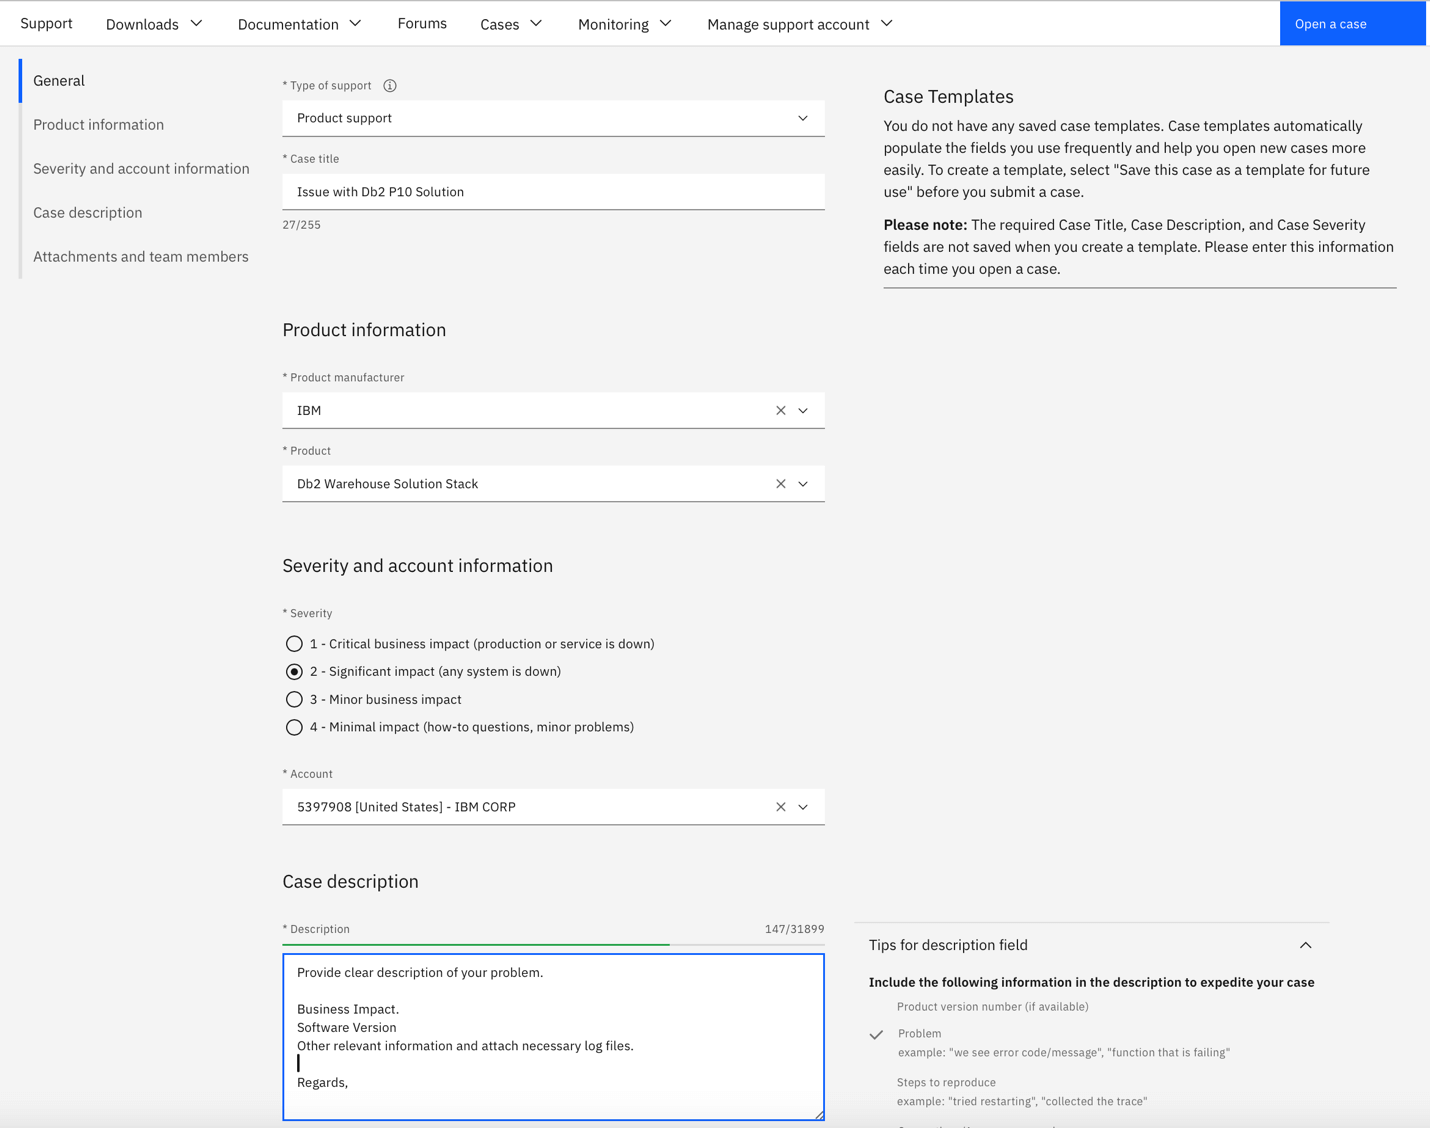Click the checkmark beside the Problem tip
This screenshot has height=1128, width=1430.
(876, 1035)
